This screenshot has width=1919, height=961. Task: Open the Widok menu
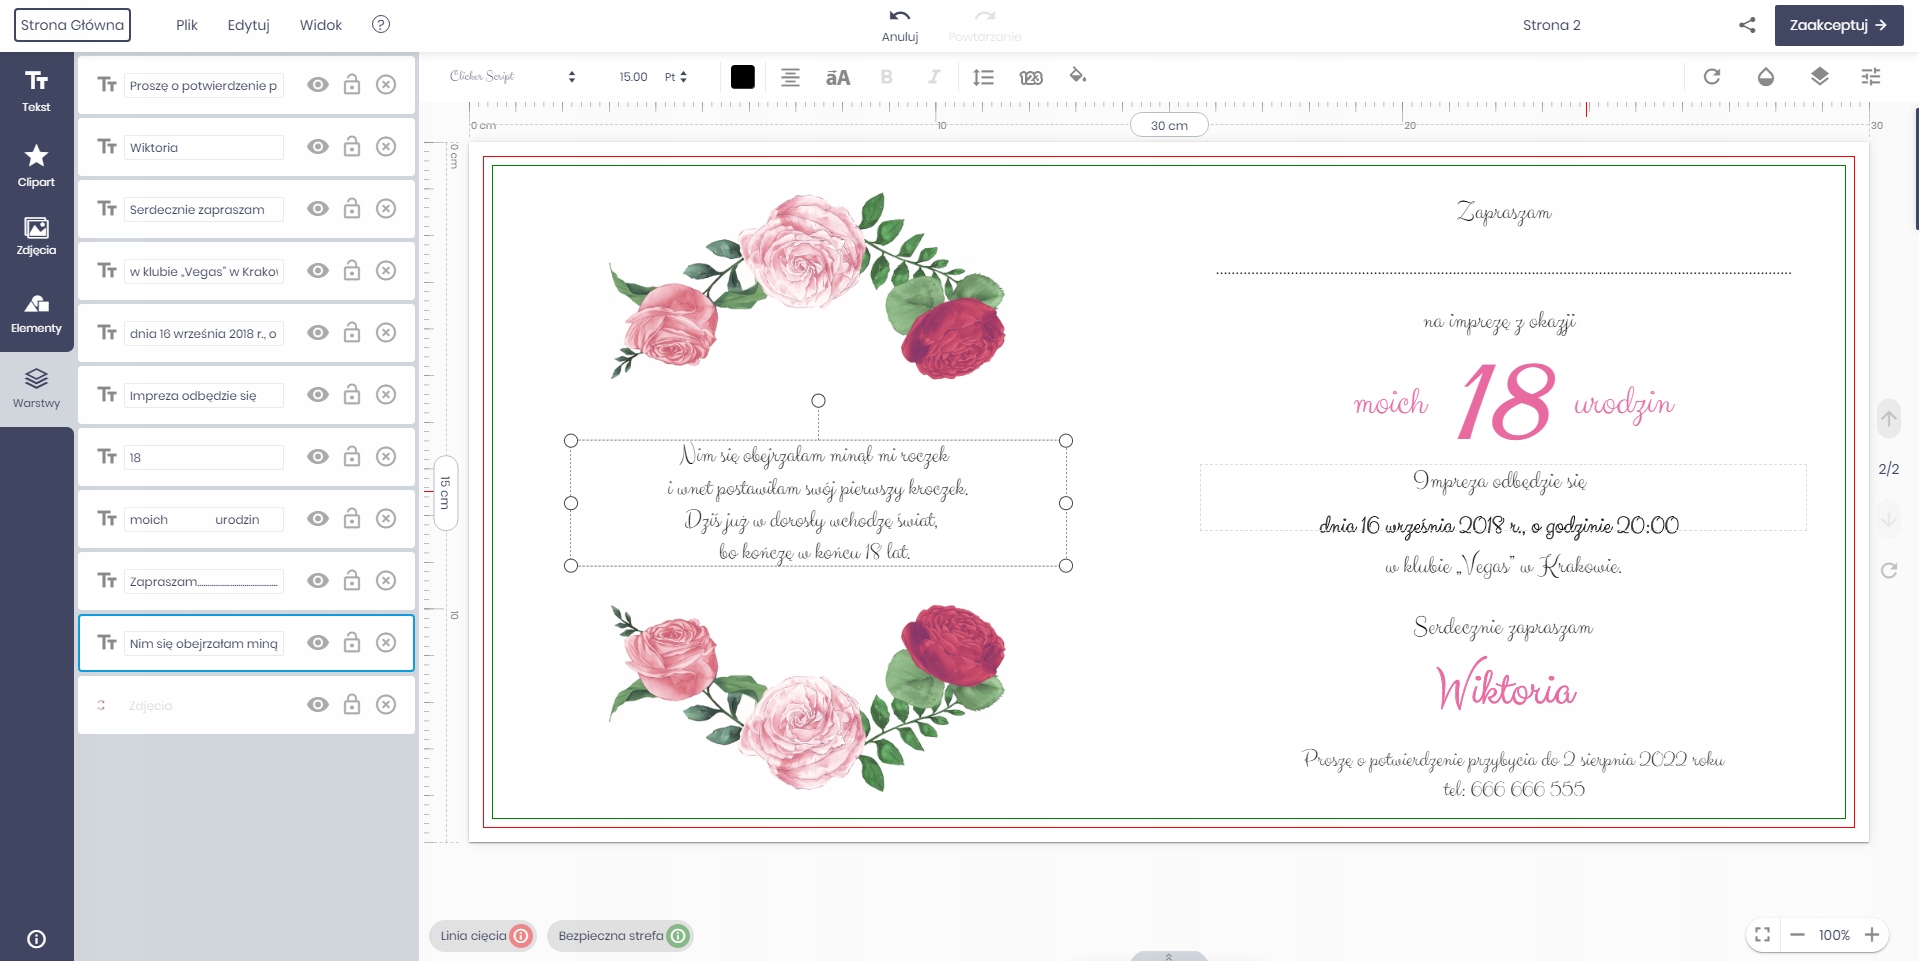click(x=320, y=25)
